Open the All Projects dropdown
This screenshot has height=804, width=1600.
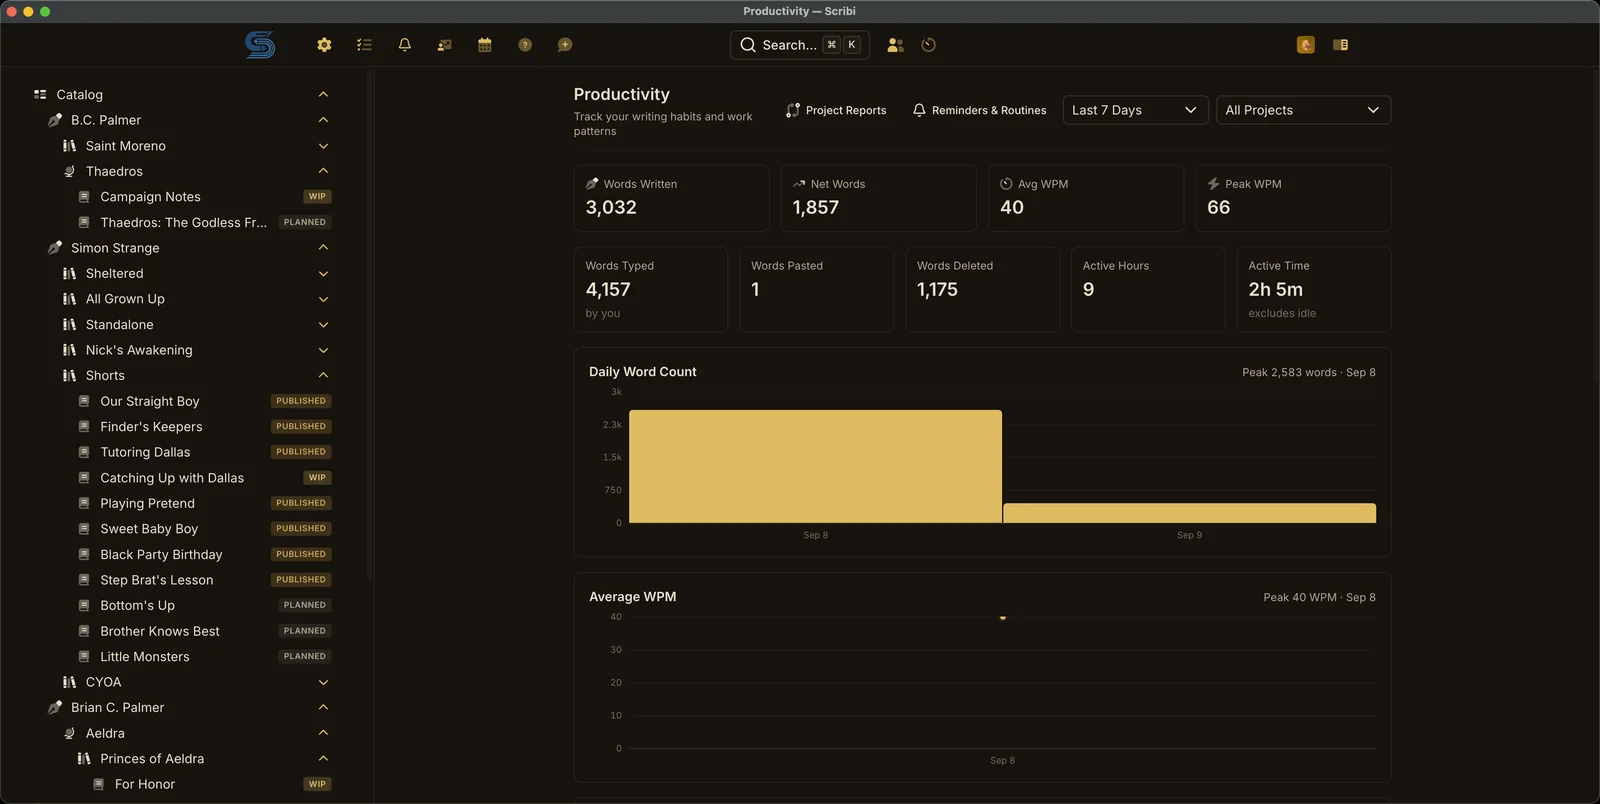point(1304,110)
